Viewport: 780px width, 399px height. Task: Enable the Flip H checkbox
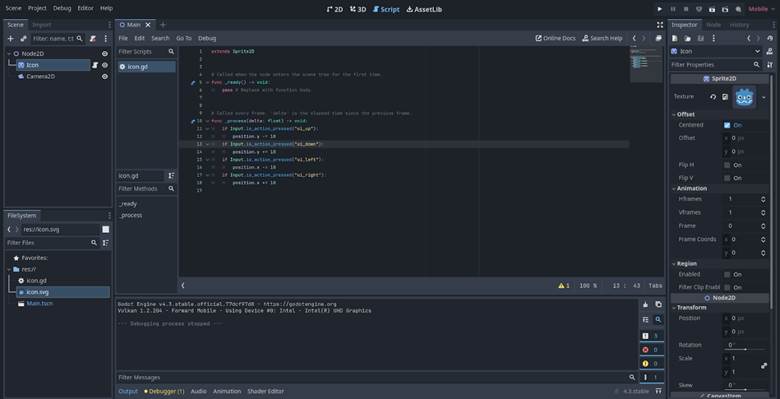pyautogui.click(x=727, y=165)
